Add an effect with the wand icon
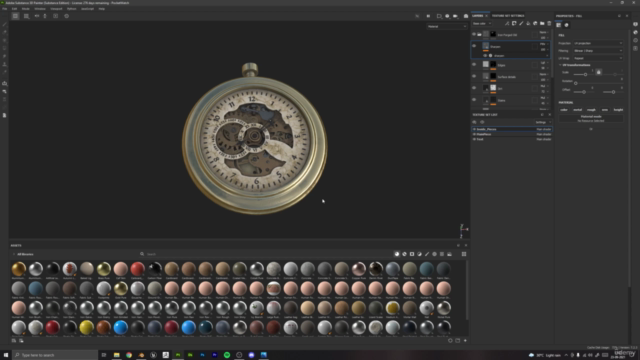The image size is (640, 360). tap(507, 23)
